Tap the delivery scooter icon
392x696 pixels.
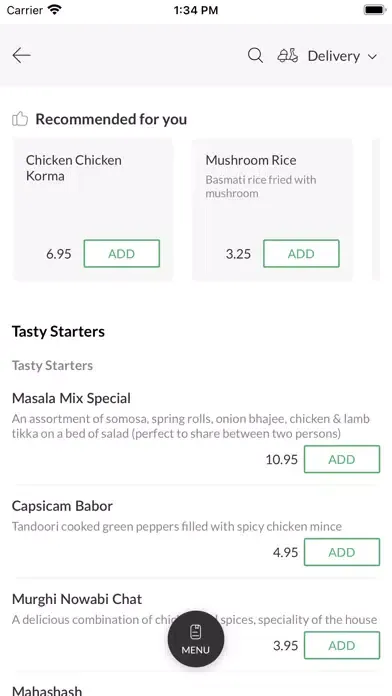[x=288, y=55]
